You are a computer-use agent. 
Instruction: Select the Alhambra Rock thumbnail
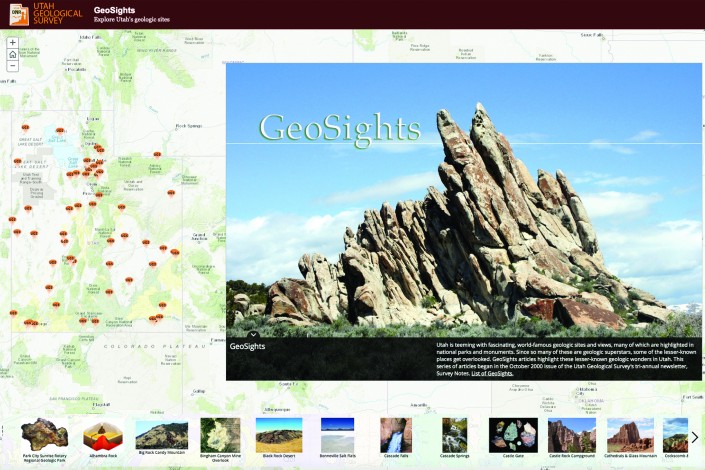click(x=103, y=435)
